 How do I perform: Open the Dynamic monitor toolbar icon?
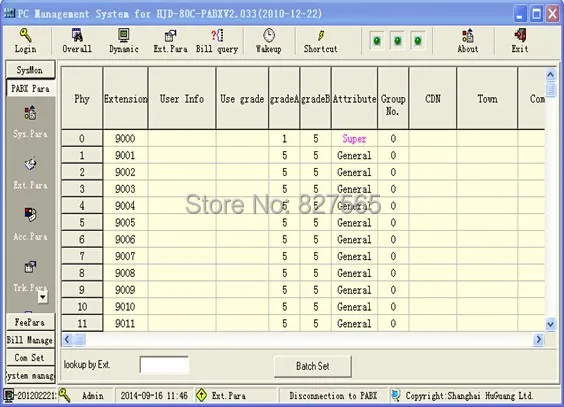pos(123,36)
